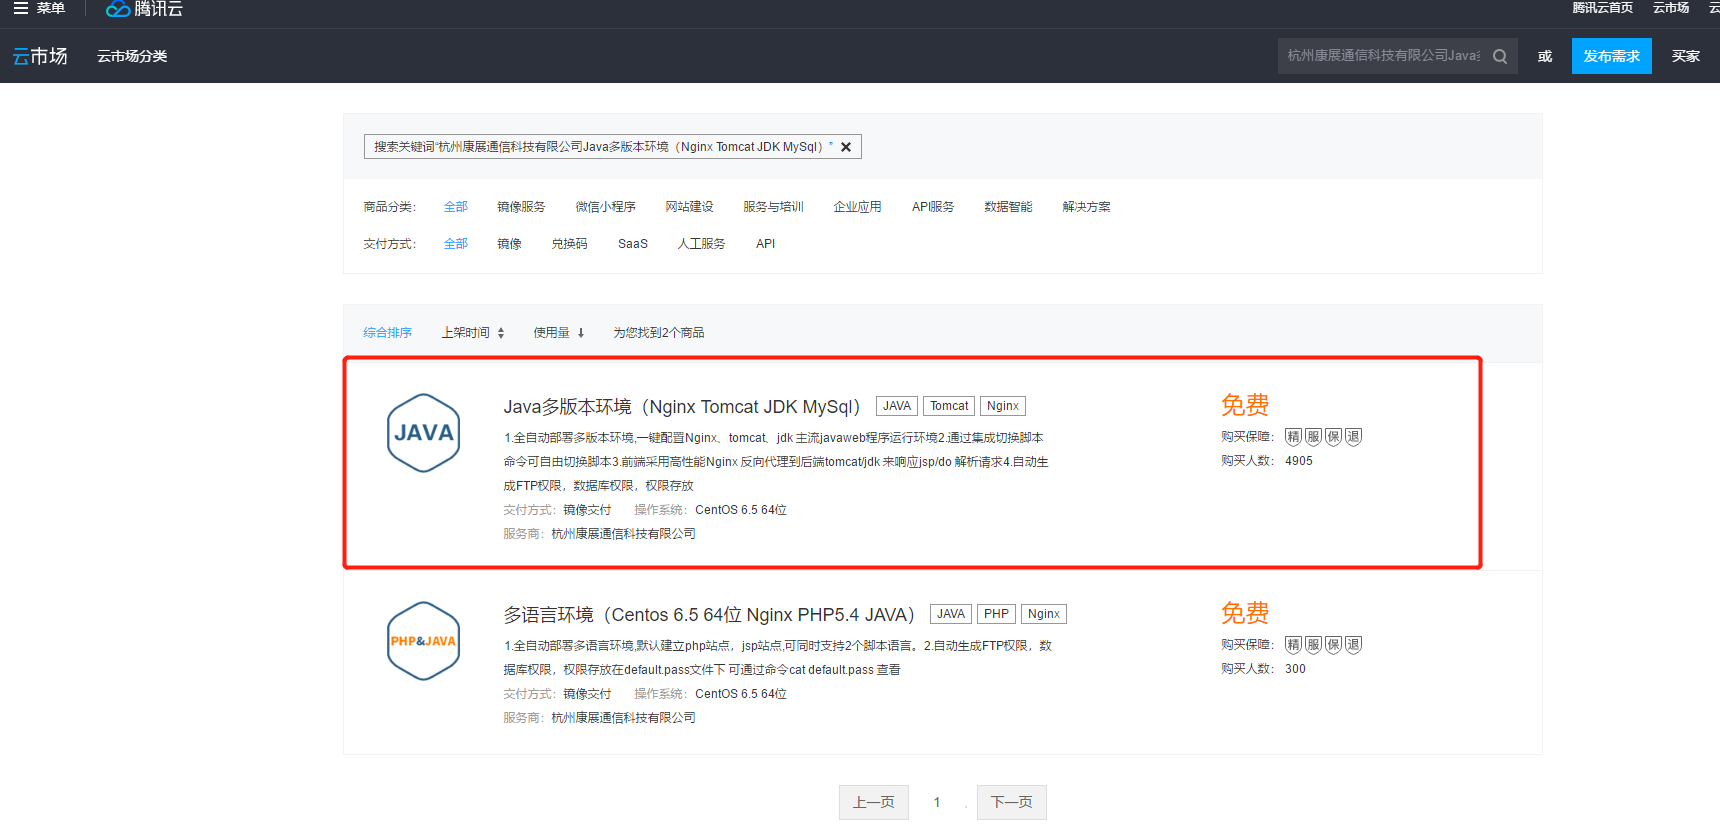
Task: Click 服 guarantee badge for 多语言环境
Action: pos(1314,645)
